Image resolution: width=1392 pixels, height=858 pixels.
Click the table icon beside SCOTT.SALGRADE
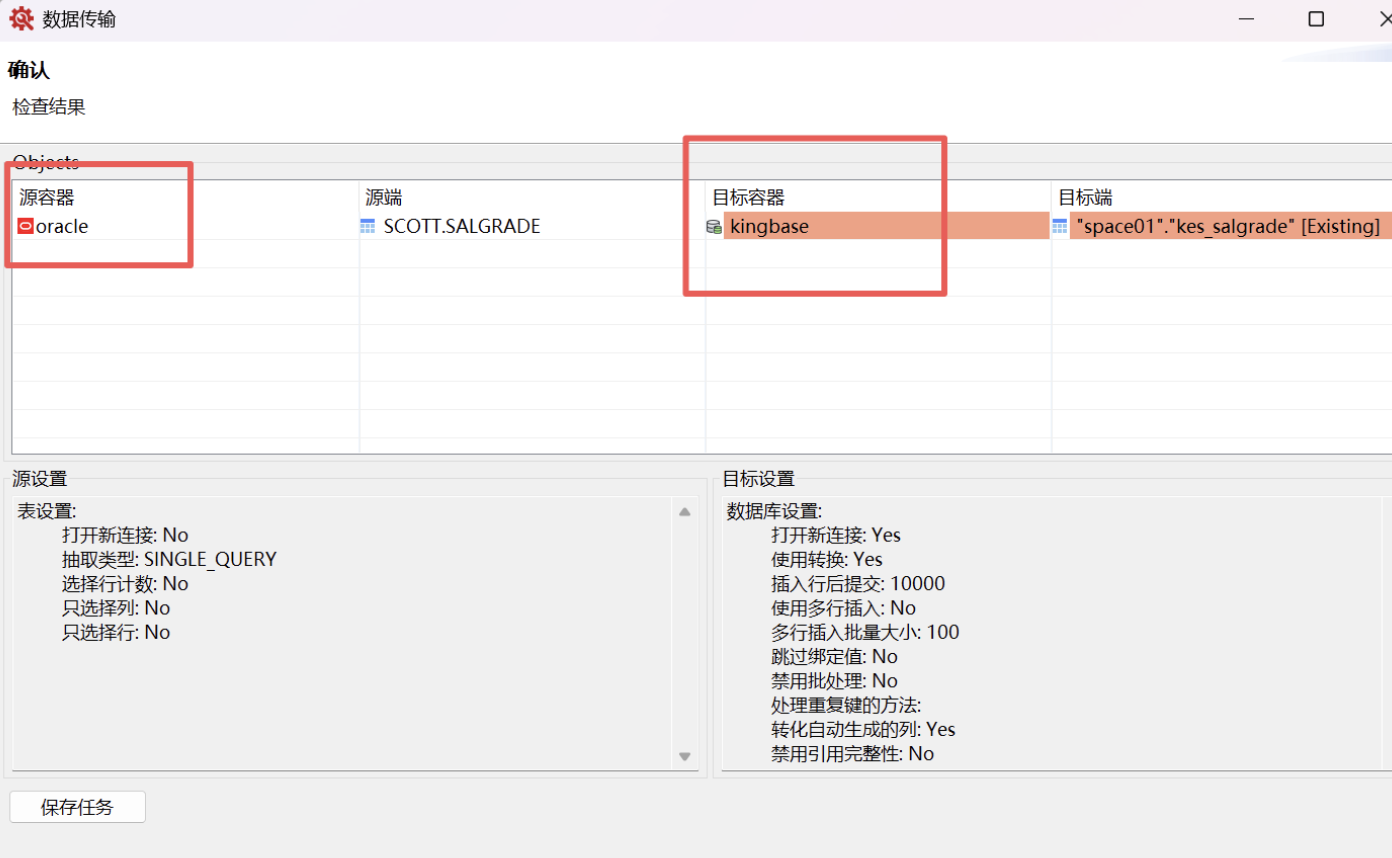(x=368, y=226)
